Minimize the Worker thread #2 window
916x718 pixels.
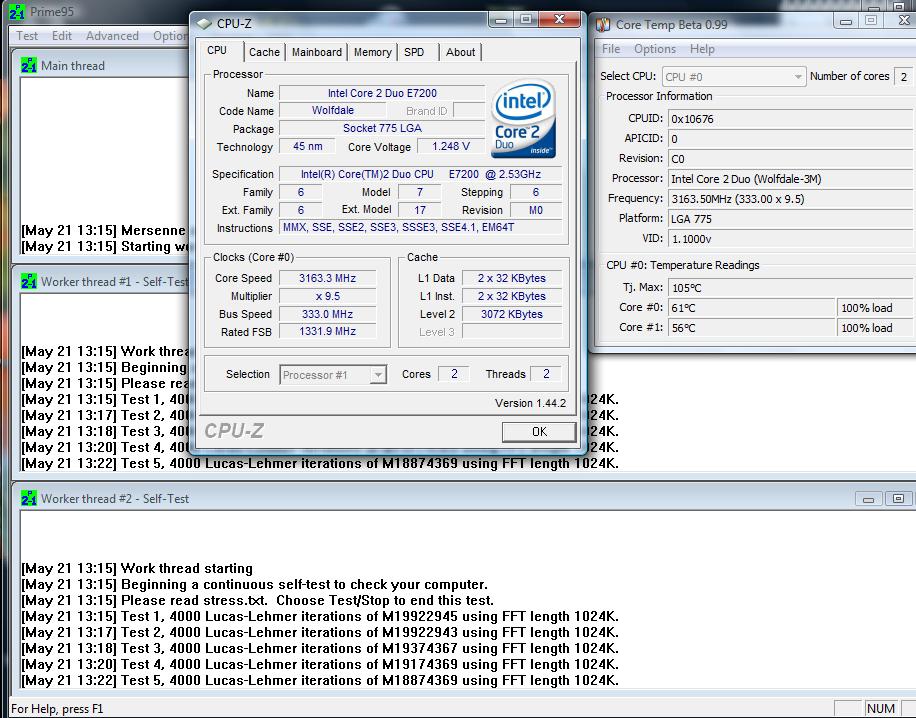pyautogui.click(x=868, y=499)
